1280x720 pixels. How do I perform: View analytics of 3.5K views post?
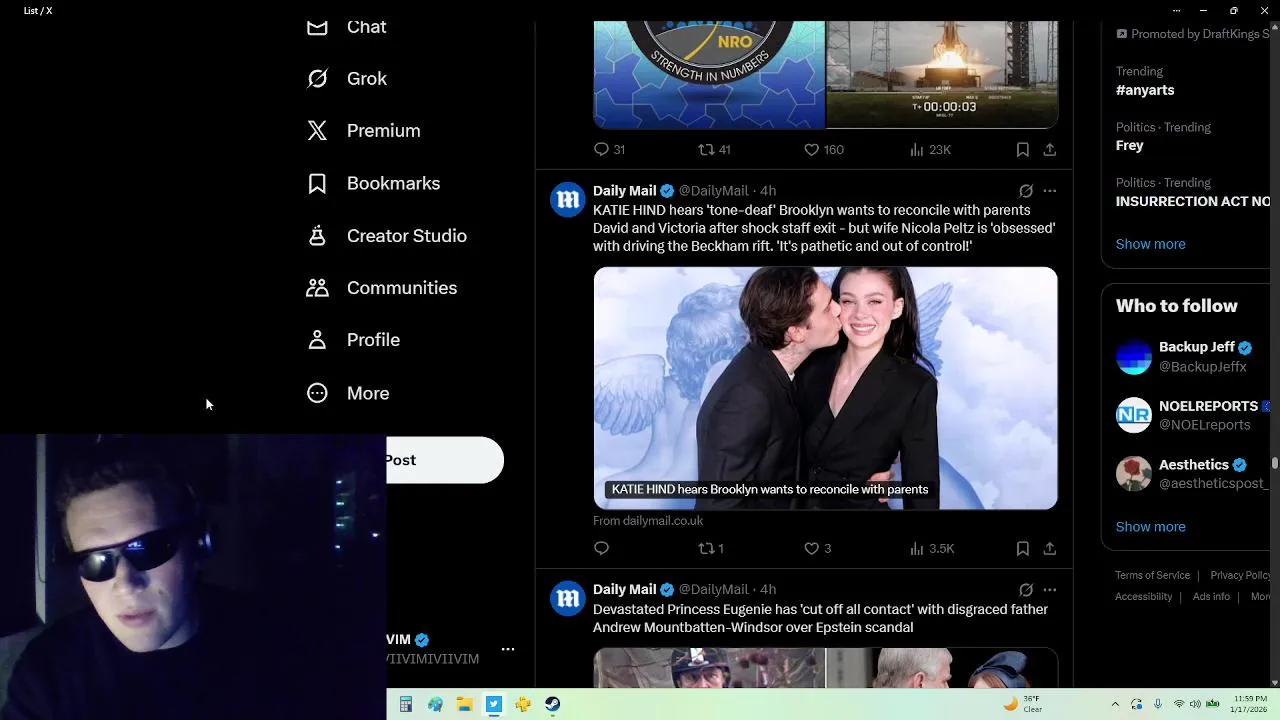[x=932, y=548]
